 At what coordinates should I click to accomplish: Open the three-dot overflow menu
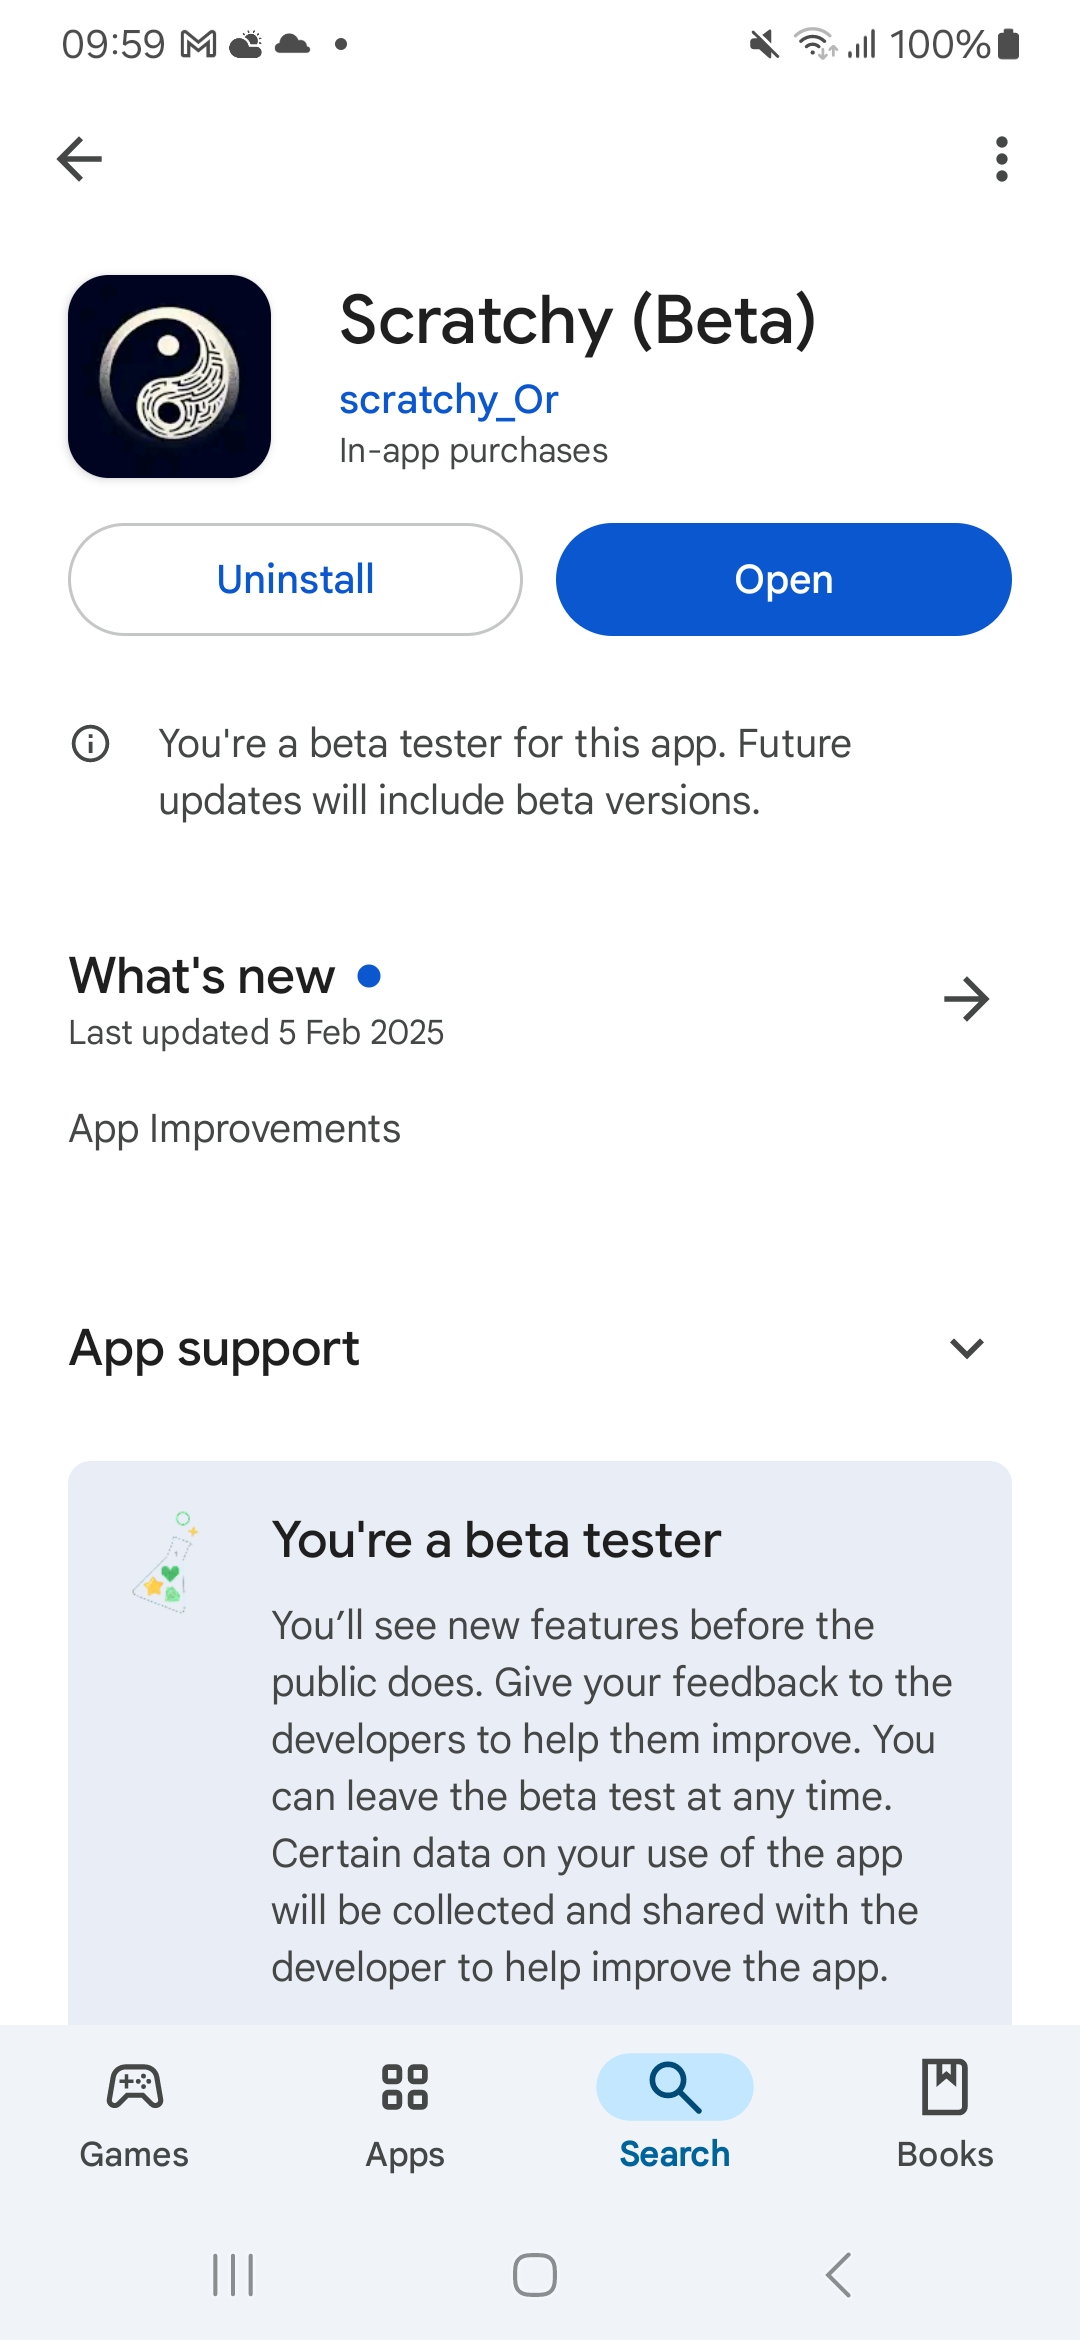click(x=1001, y=159)
